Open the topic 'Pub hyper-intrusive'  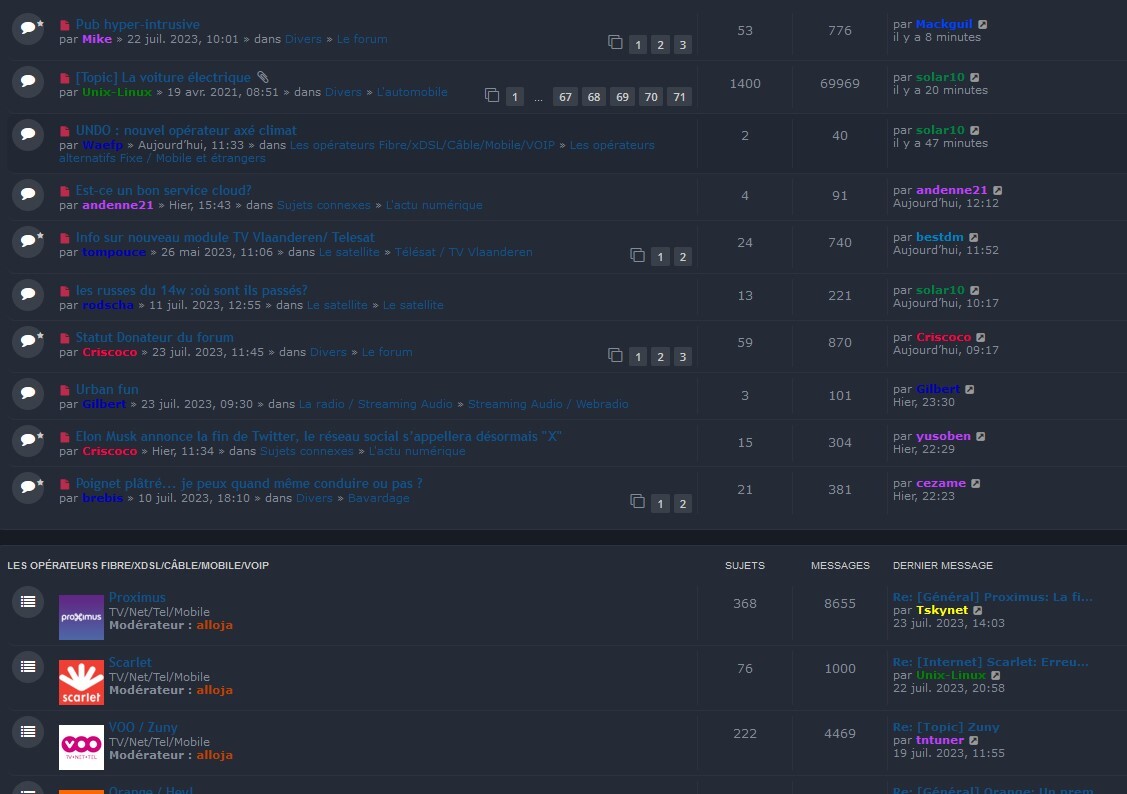(x=137, y=24)
